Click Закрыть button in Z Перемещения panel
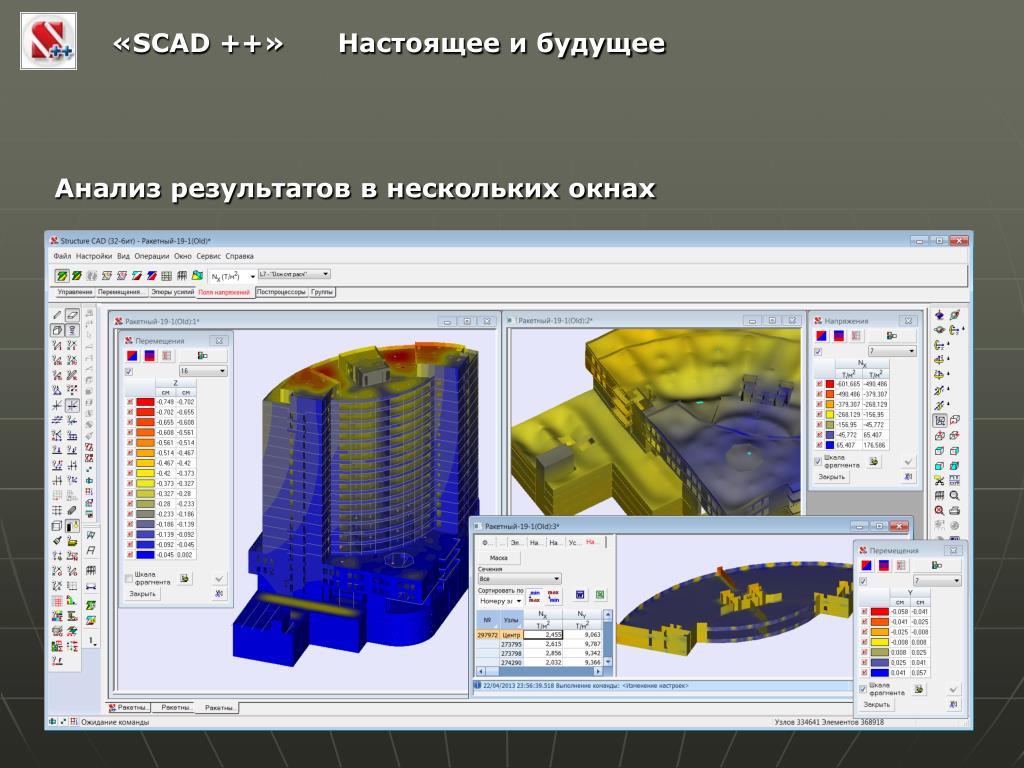1024x768 pixels. pos(142,594)
